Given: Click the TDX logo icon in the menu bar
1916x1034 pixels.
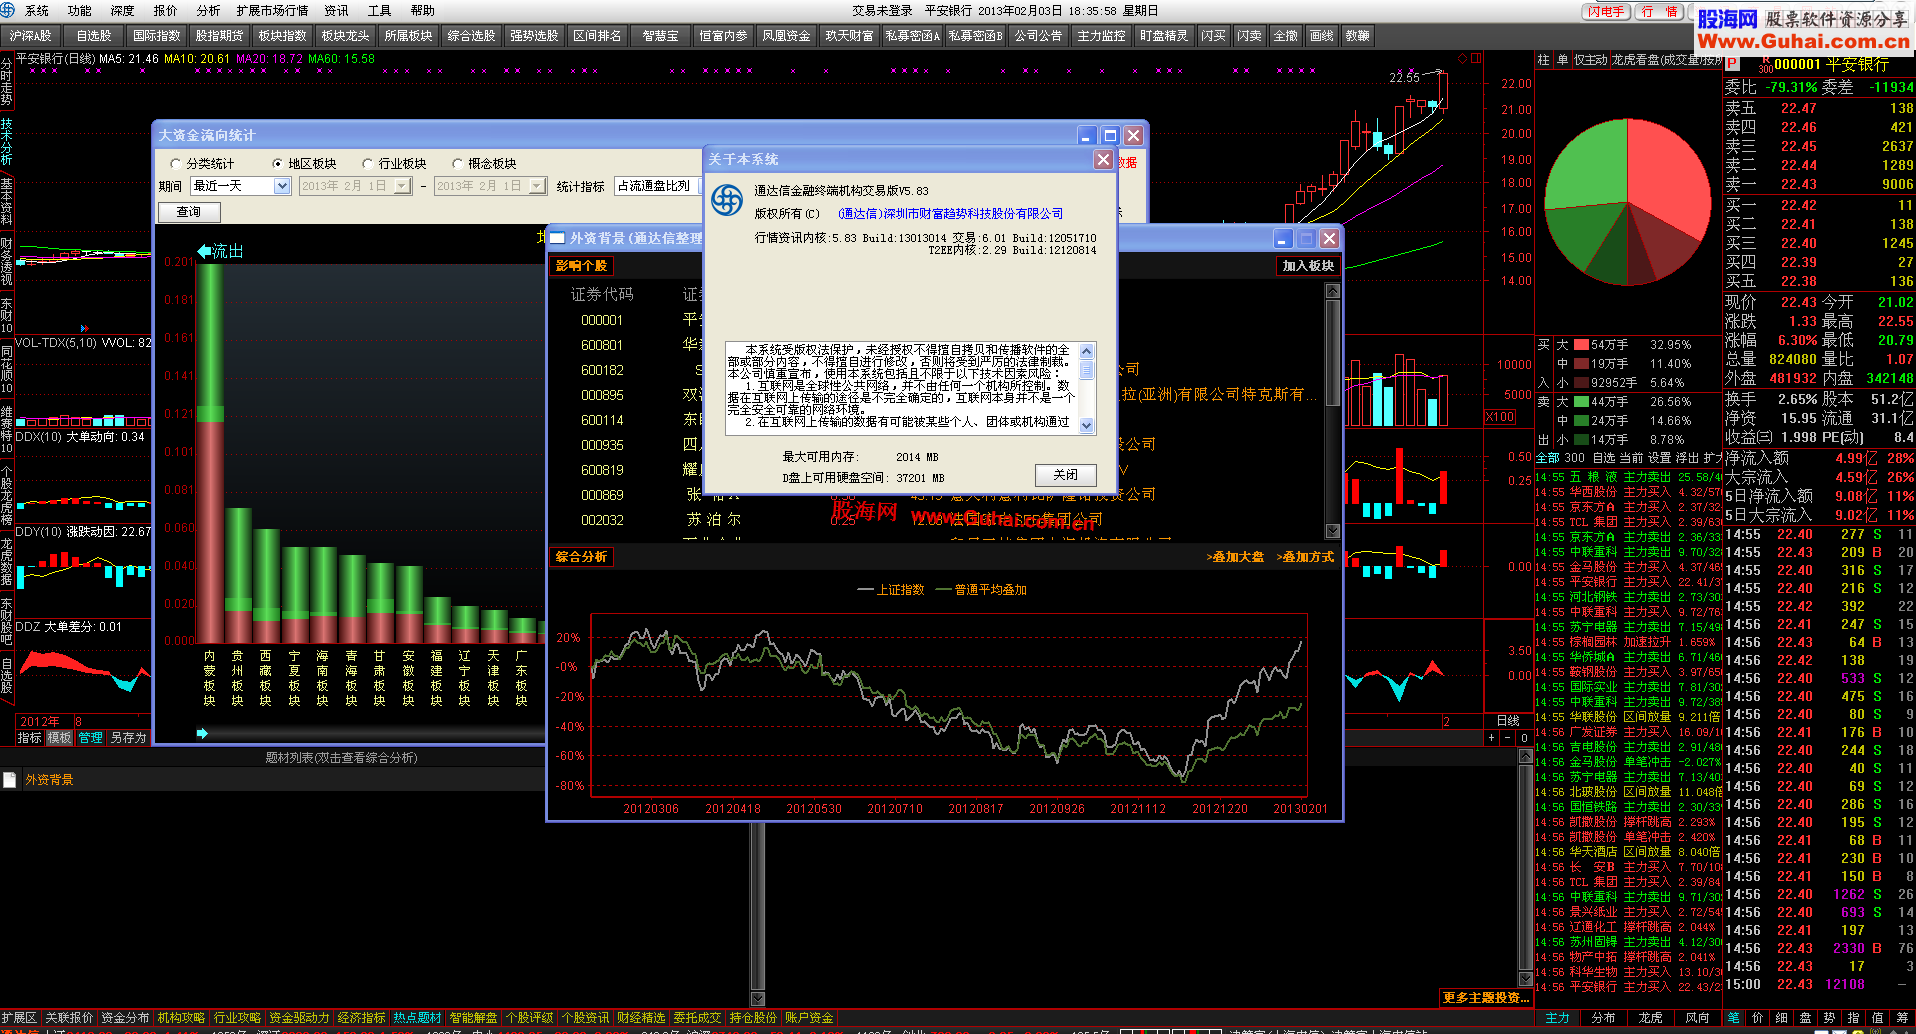Looking at the screenshot, I should point(9,10).
